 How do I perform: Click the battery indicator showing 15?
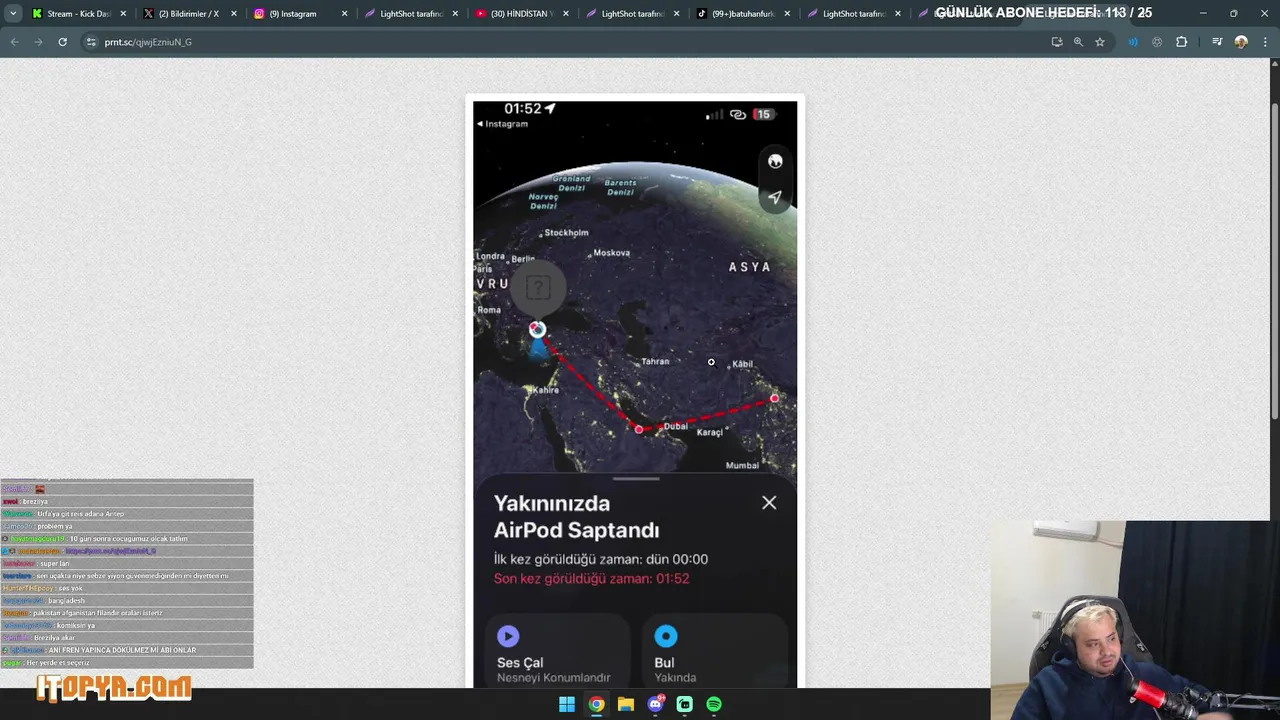click(763, 115)
